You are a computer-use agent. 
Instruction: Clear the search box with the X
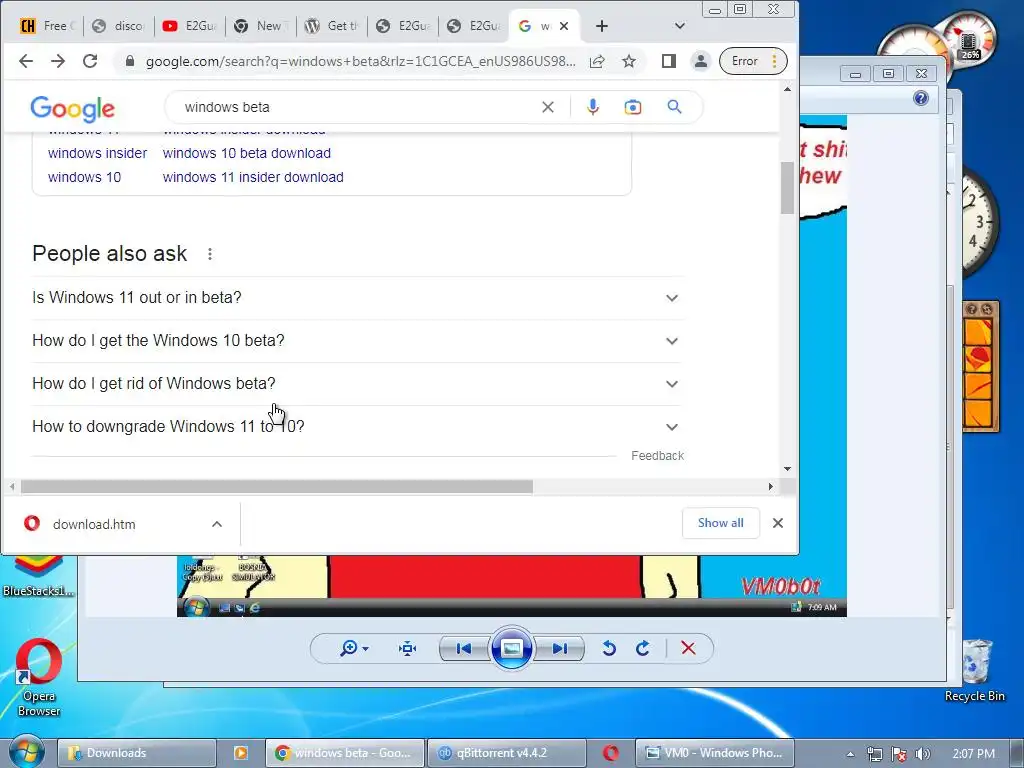click(x=548, y=107)
